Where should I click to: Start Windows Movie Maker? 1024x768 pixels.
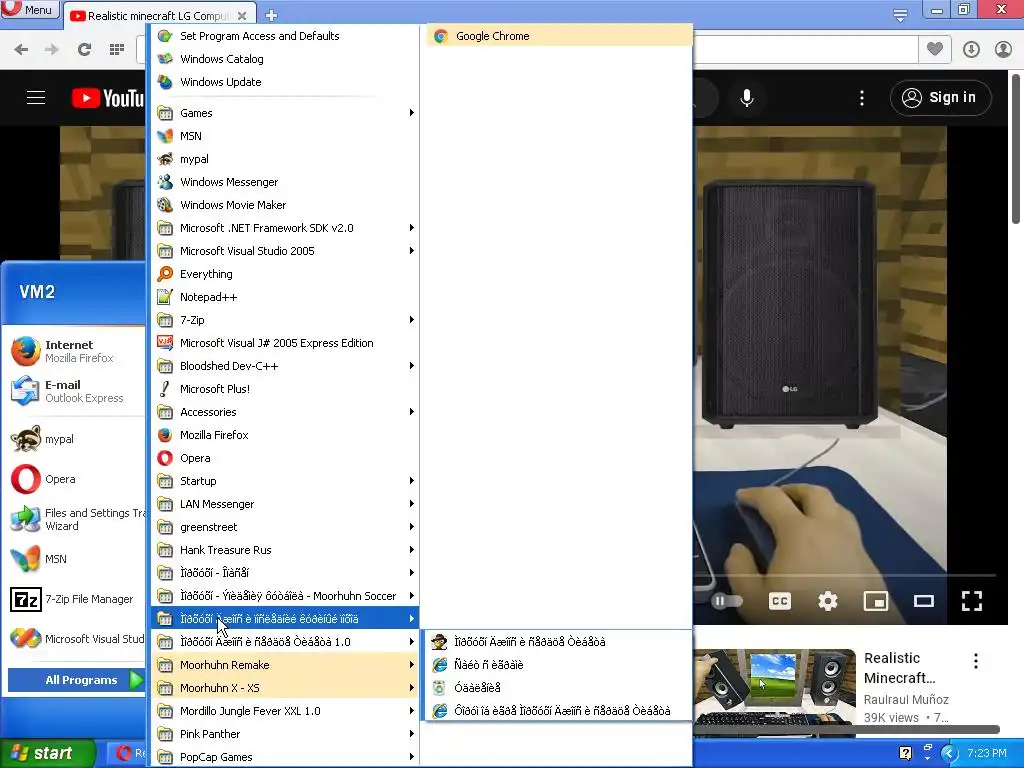(285, 205)
